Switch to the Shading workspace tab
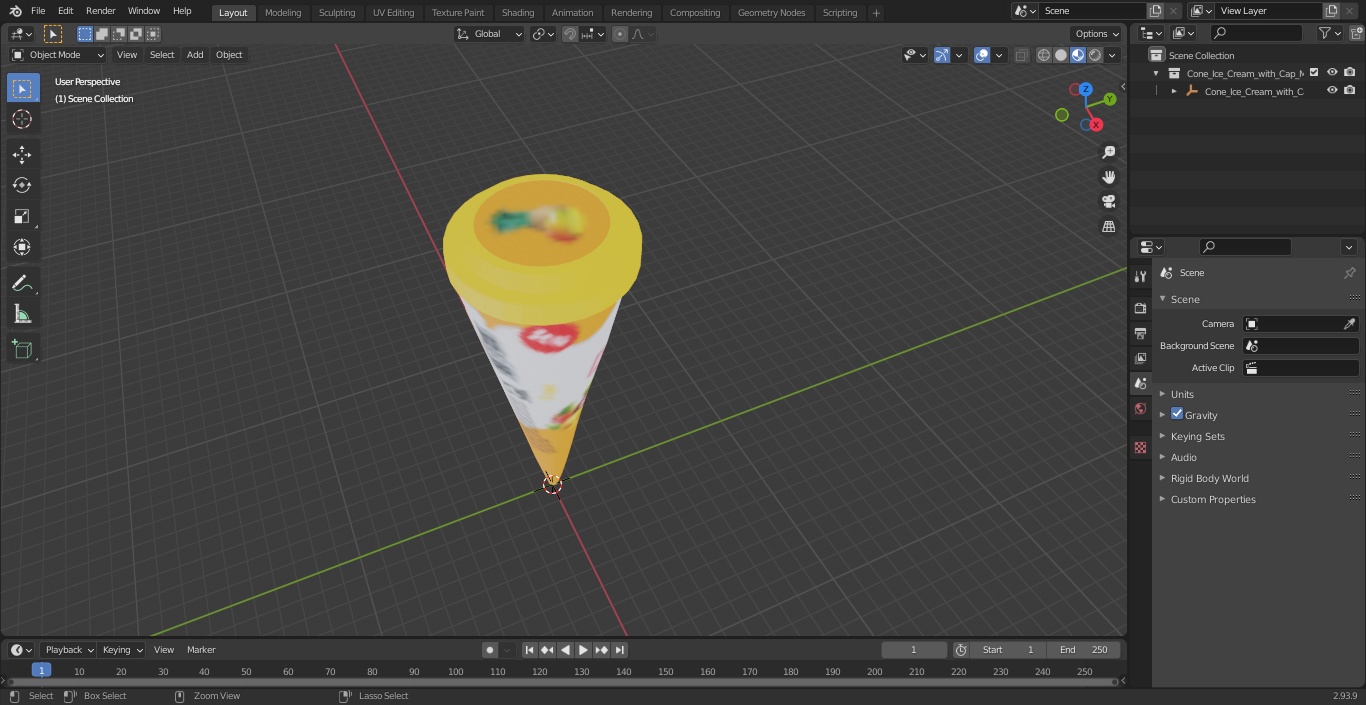 point(518,13)
